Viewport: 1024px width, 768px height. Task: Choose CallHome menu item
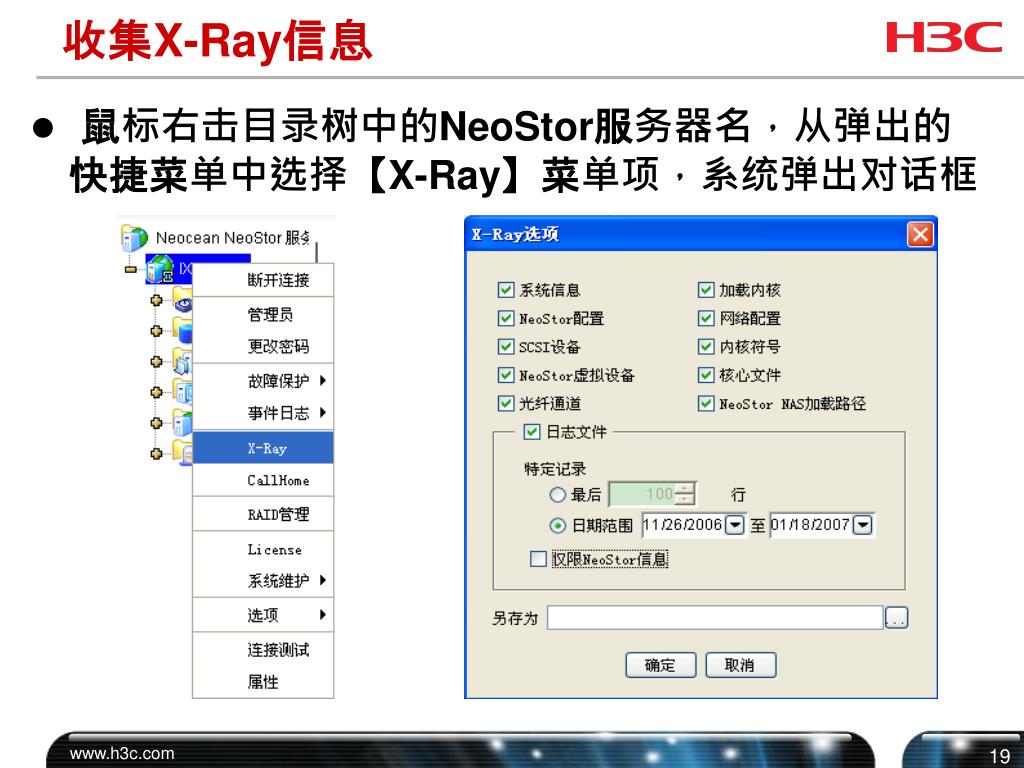263,481
